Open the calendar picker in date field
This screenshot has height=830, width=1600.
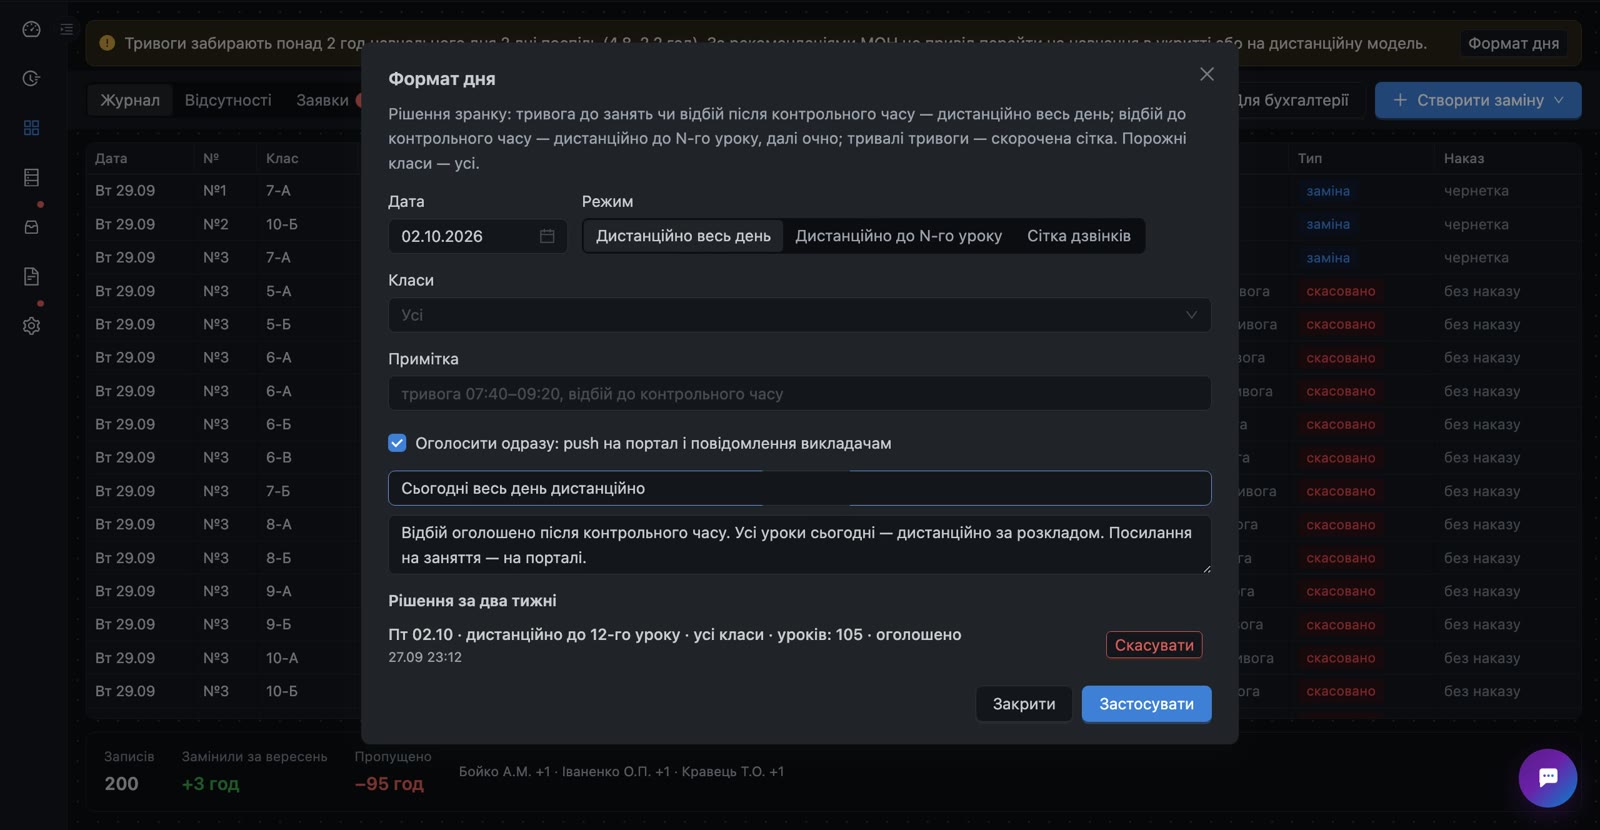click(x=547, y=236)
